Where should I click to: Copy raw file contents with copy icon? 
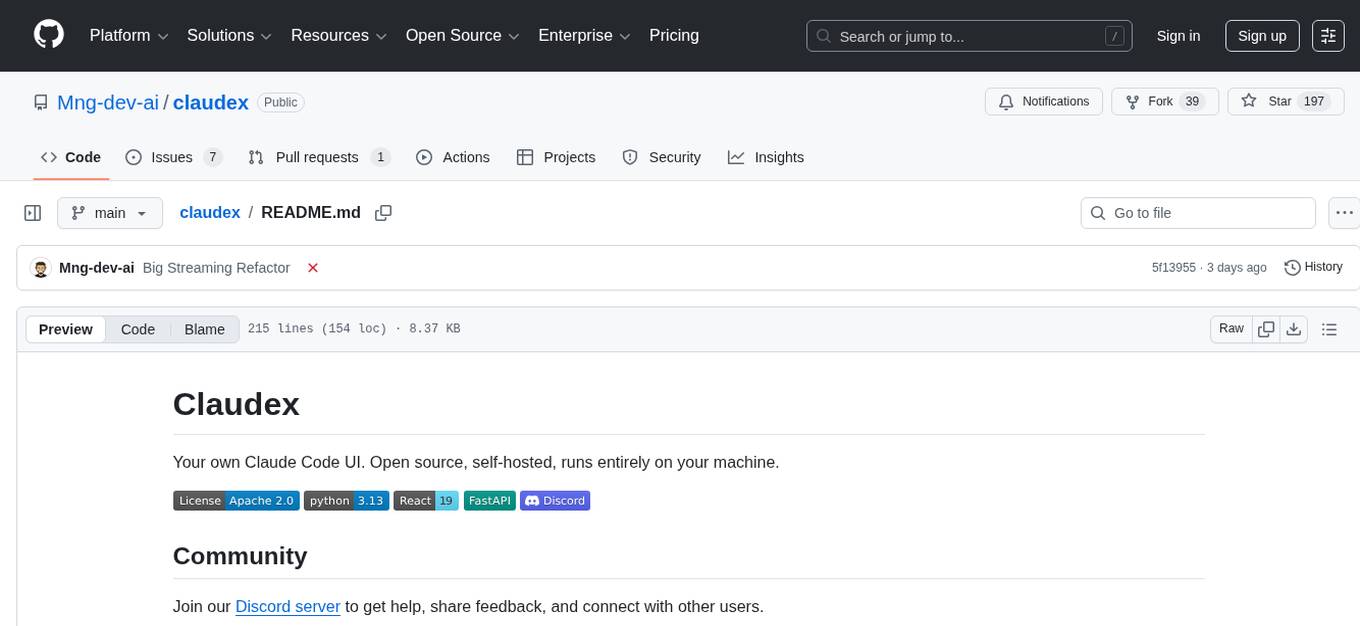point(1266,328)
